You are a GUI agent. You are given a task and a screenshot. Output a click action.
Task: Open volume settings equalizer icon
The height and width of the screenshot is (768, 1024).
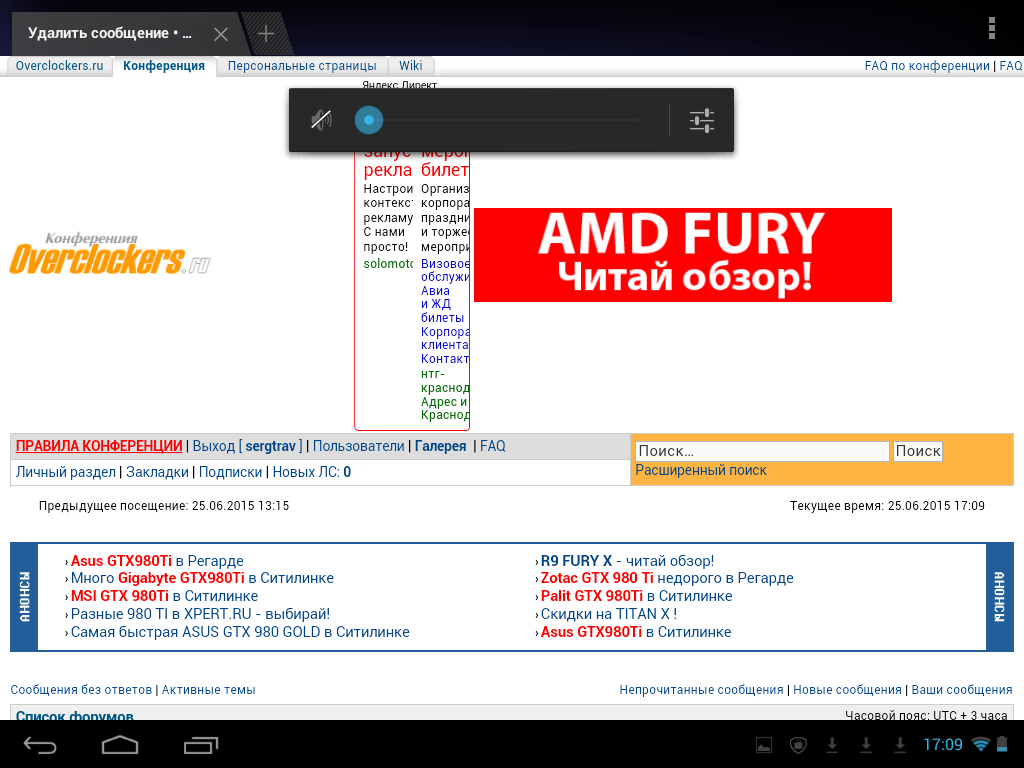click(x=701, y=121)
